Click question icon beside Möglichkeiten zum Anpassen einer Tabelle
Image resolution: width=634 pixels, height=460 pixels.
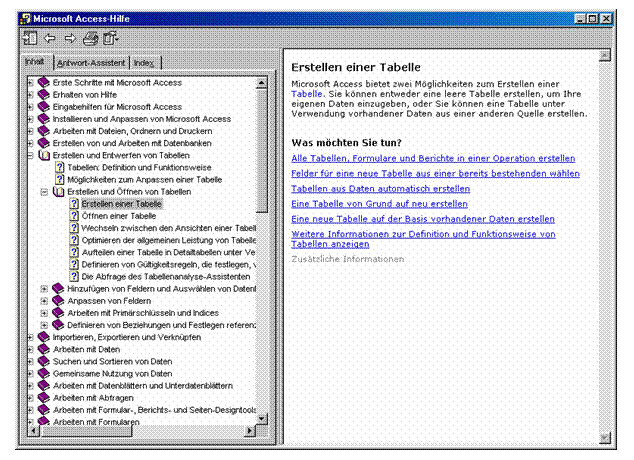59,179
